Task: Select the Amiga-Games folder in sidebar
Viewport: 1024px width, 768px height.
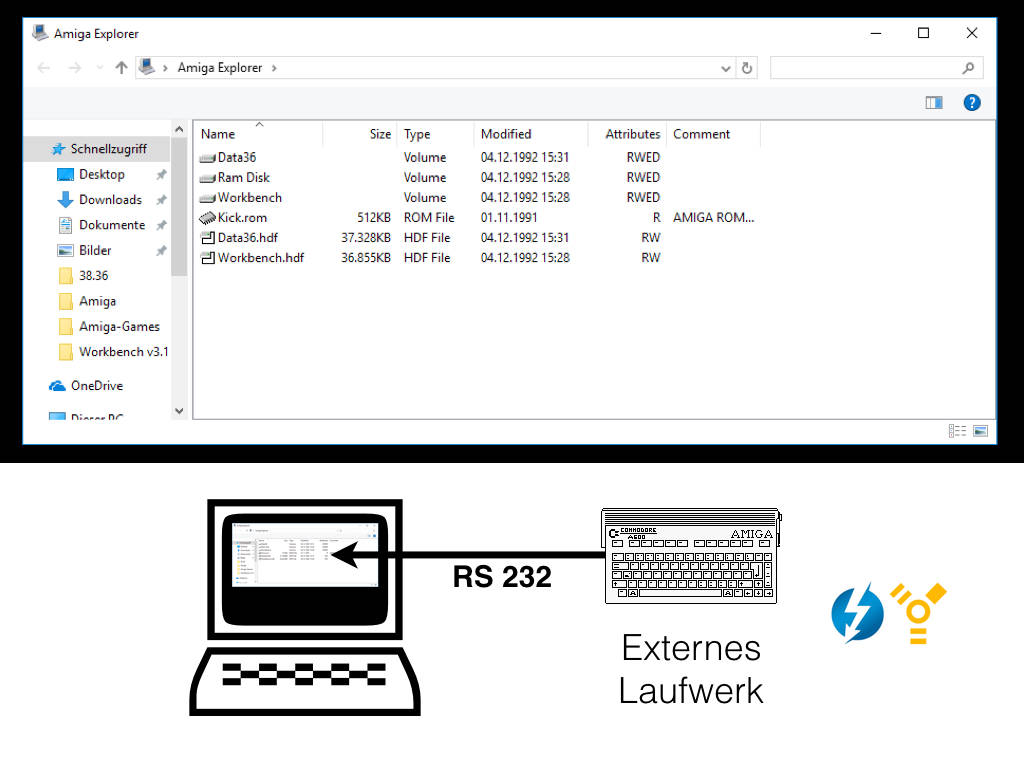Action: [x=119, y=326]
